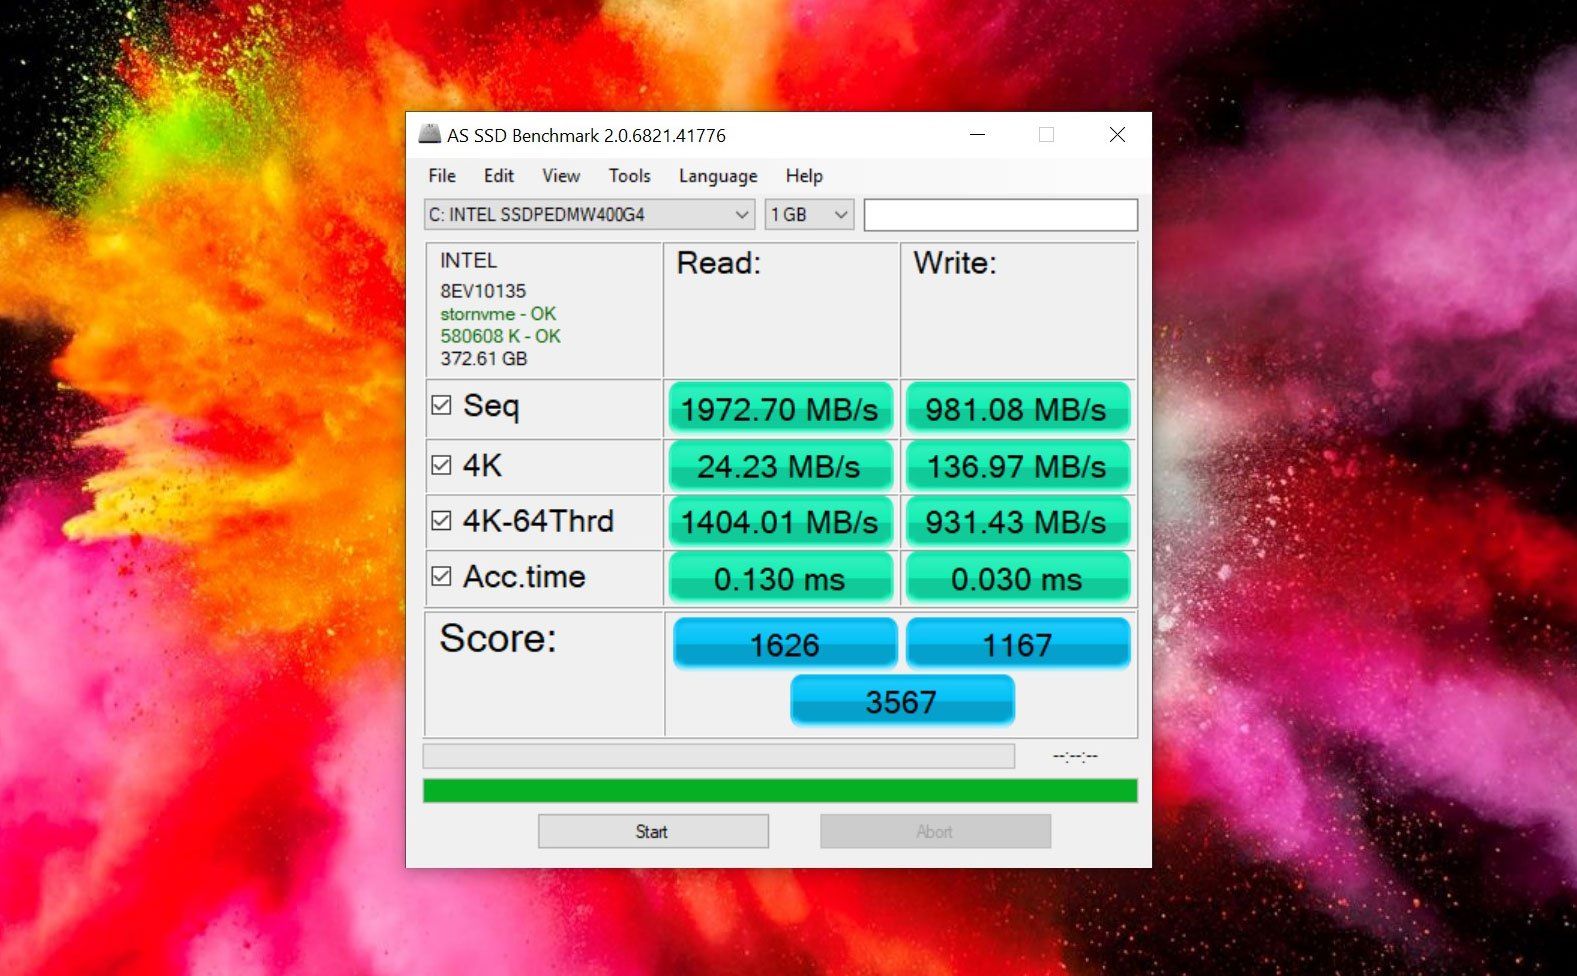This screenshot has height=976, width=1577.
Task: Click the AS SSD Benchmark drive icon
Action: point(429,134)
